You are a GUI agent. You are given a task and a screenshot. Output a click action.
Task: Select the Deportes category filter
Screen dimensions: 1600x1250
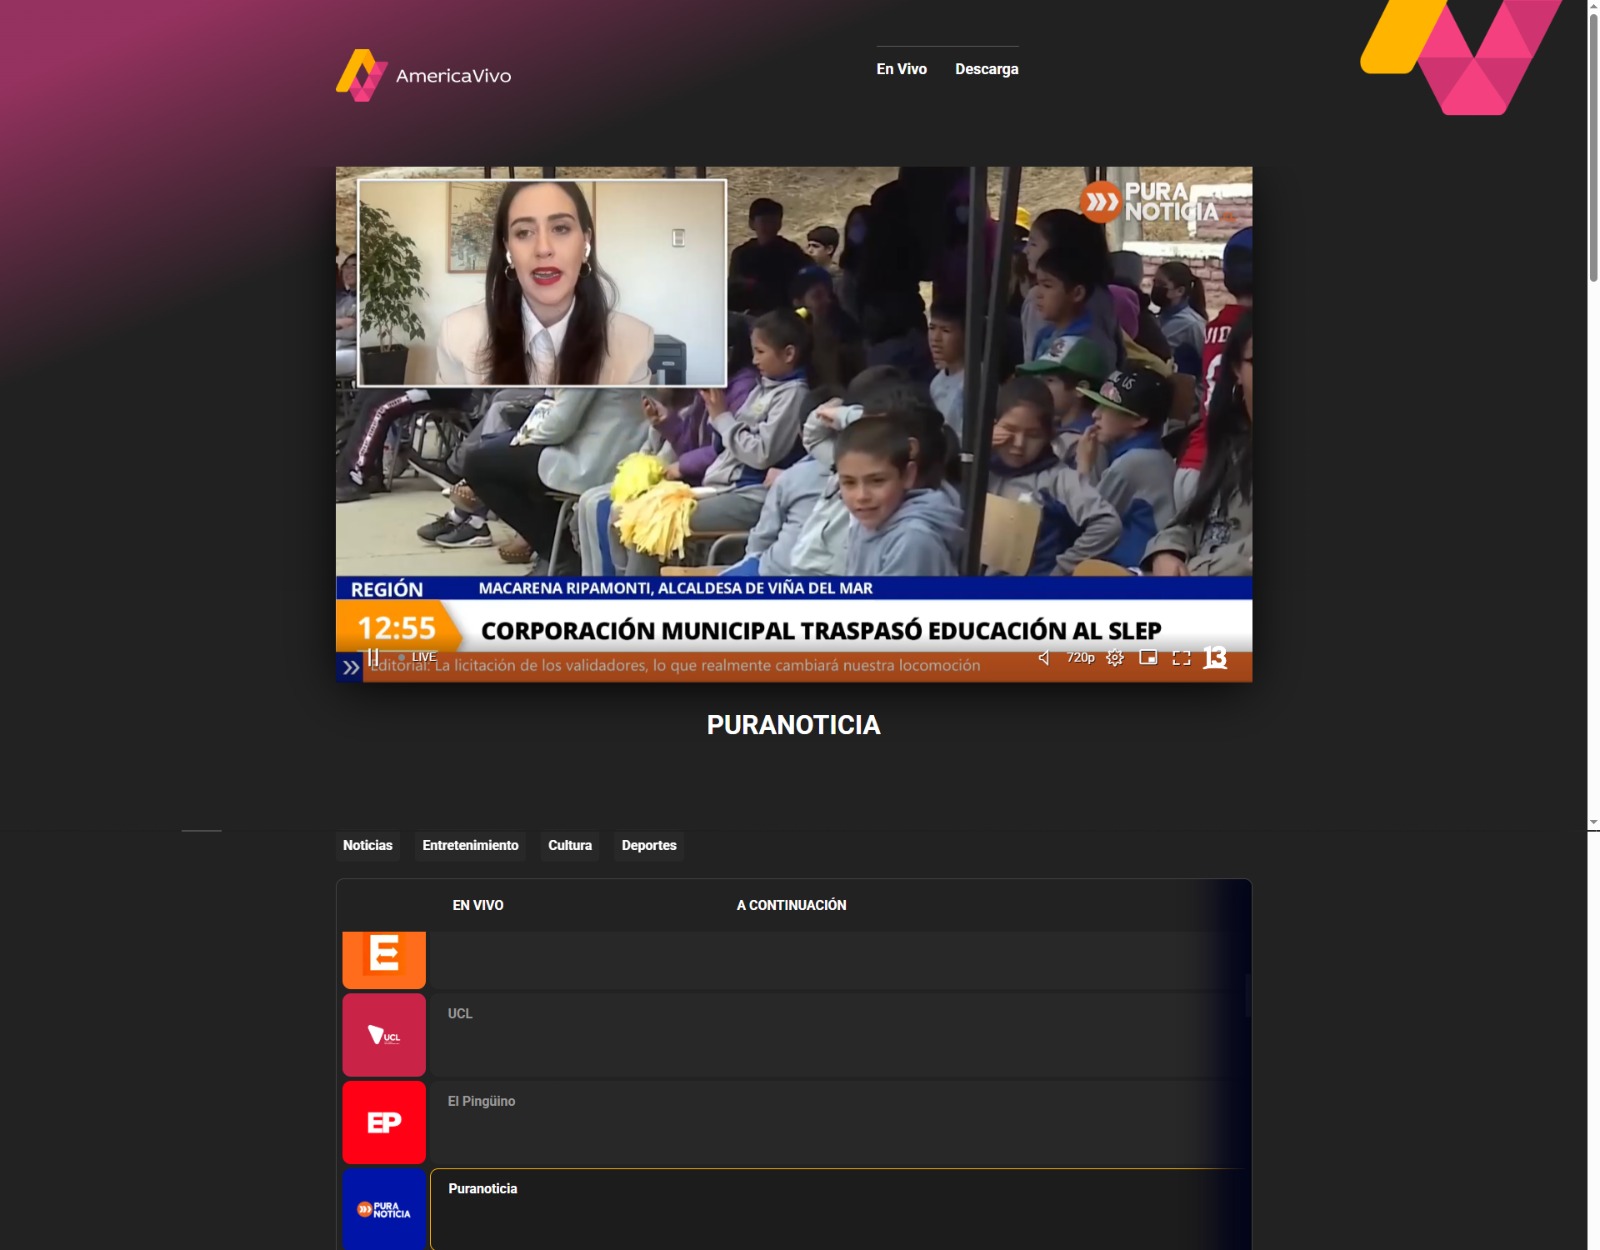coord(649,846)
